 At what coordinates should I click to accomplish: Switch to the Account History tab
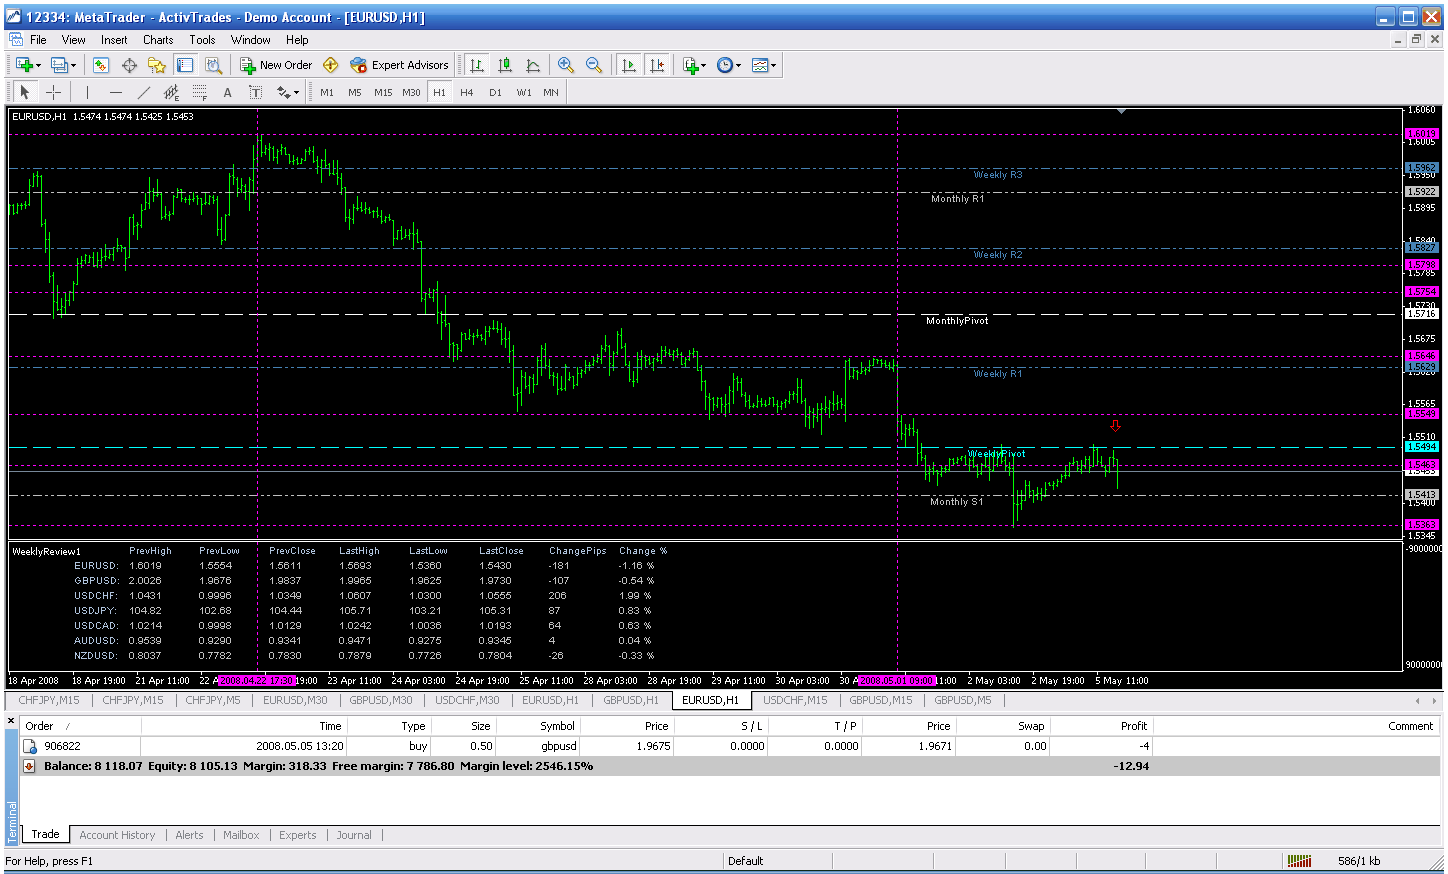[x=117, y=835]
